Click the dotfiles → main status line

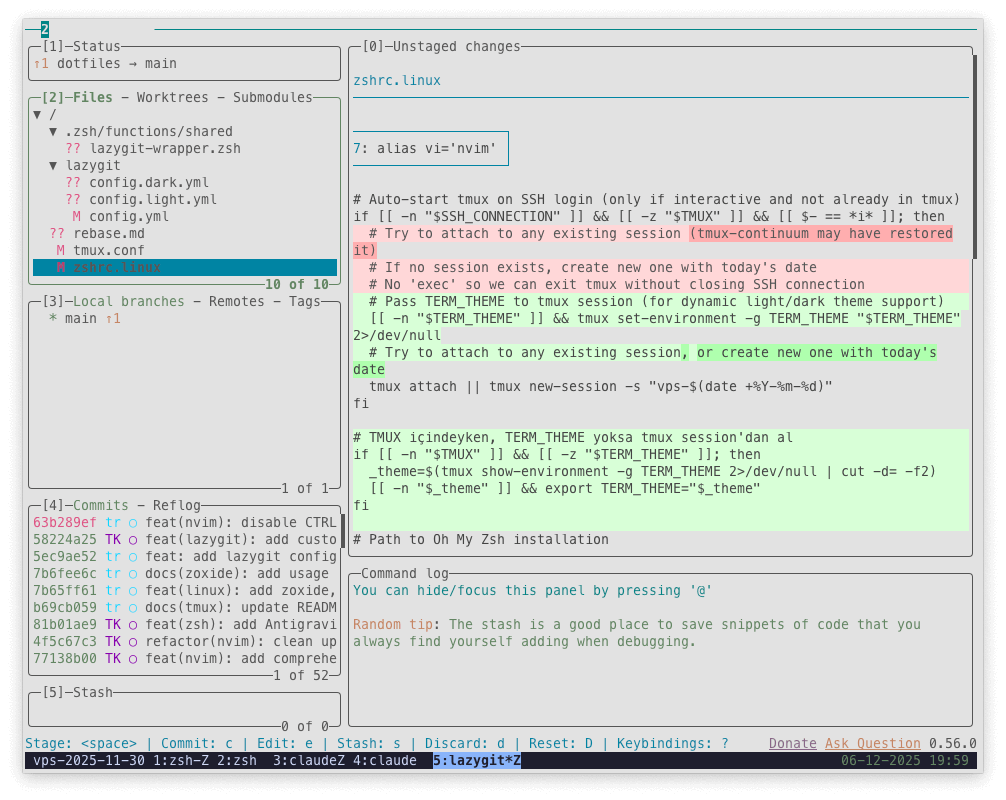[x=105, y=64]
